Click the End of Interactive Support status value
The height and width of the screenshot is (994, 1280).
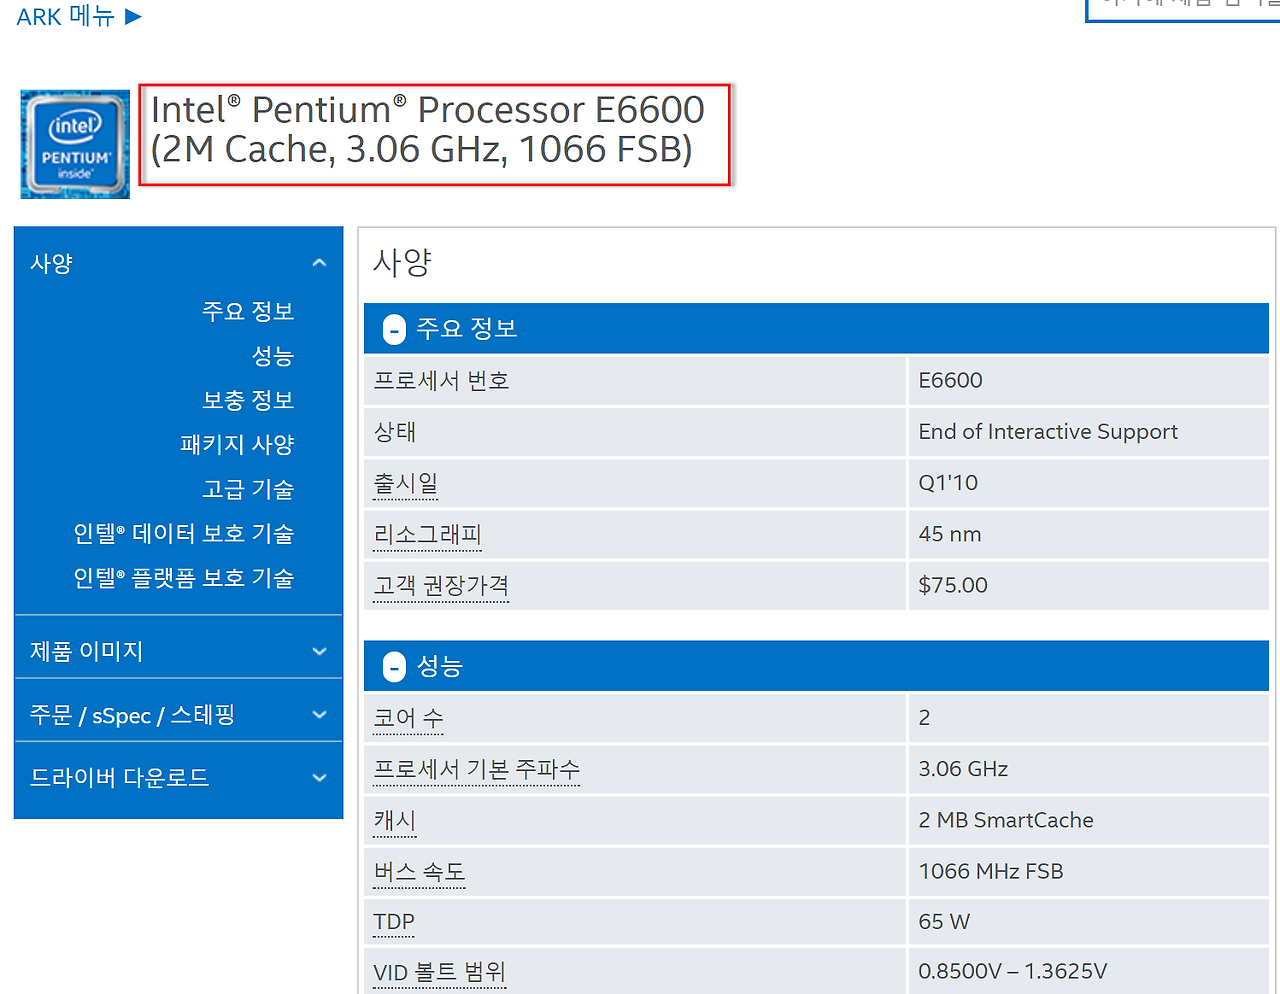(x=1048, y=432)
